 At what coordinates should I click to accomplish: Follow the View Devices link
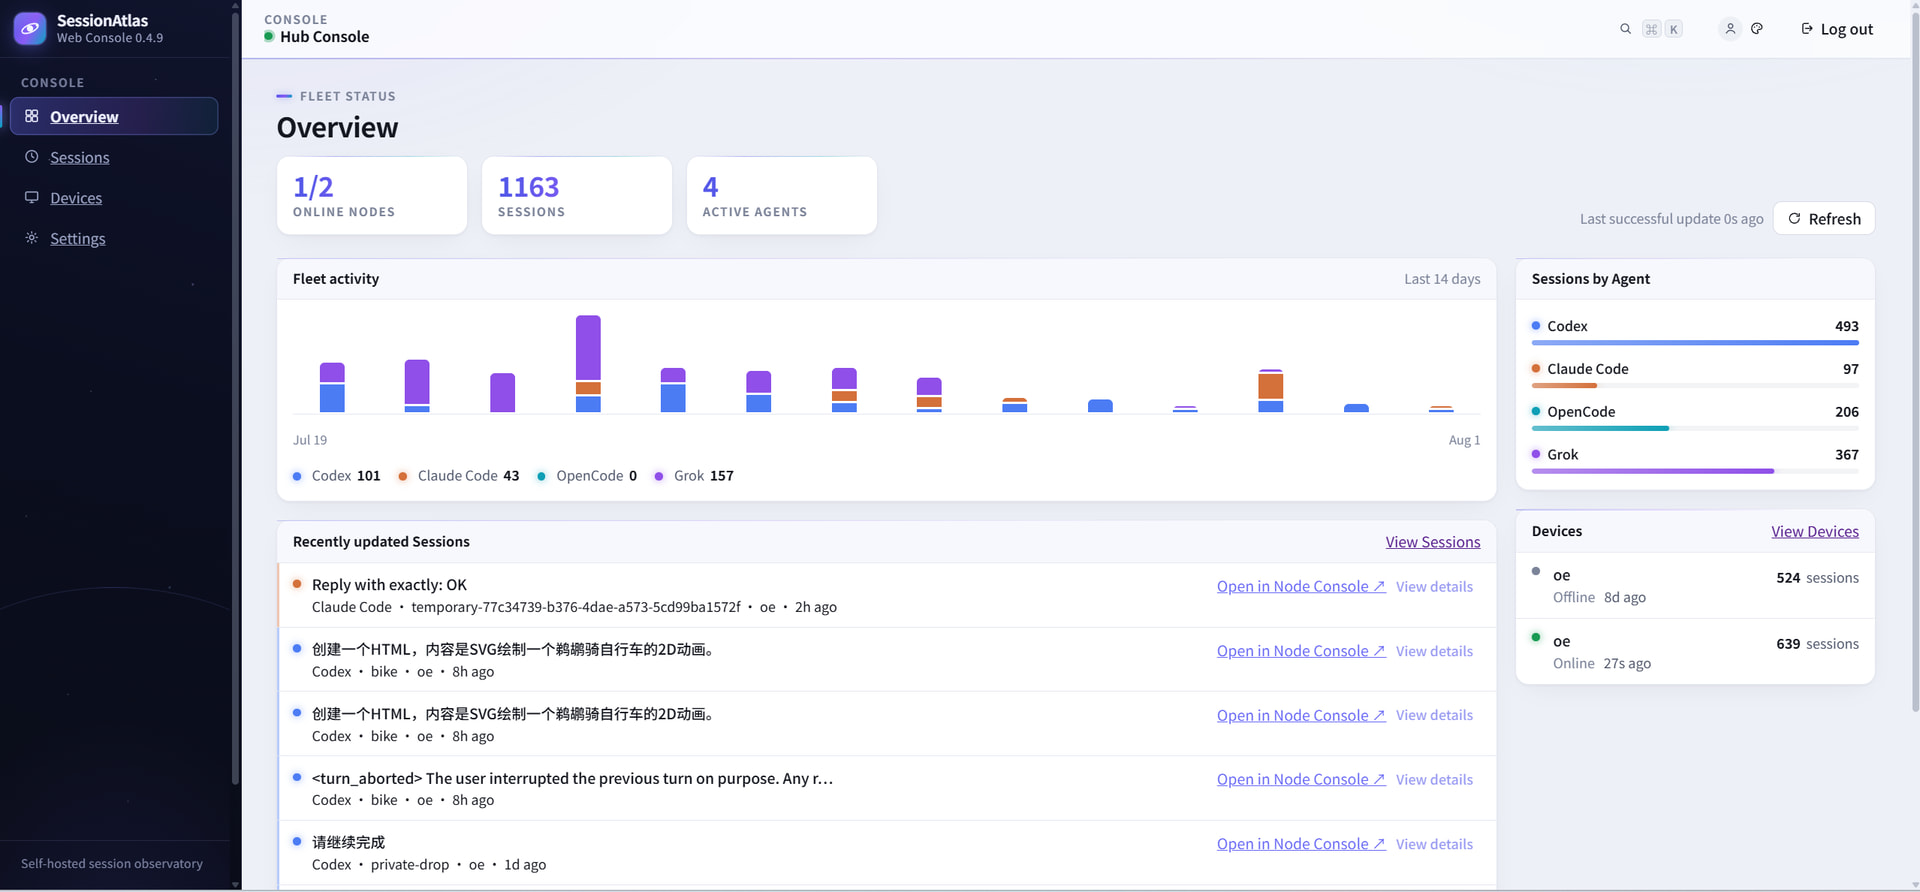click(1815, 531)
